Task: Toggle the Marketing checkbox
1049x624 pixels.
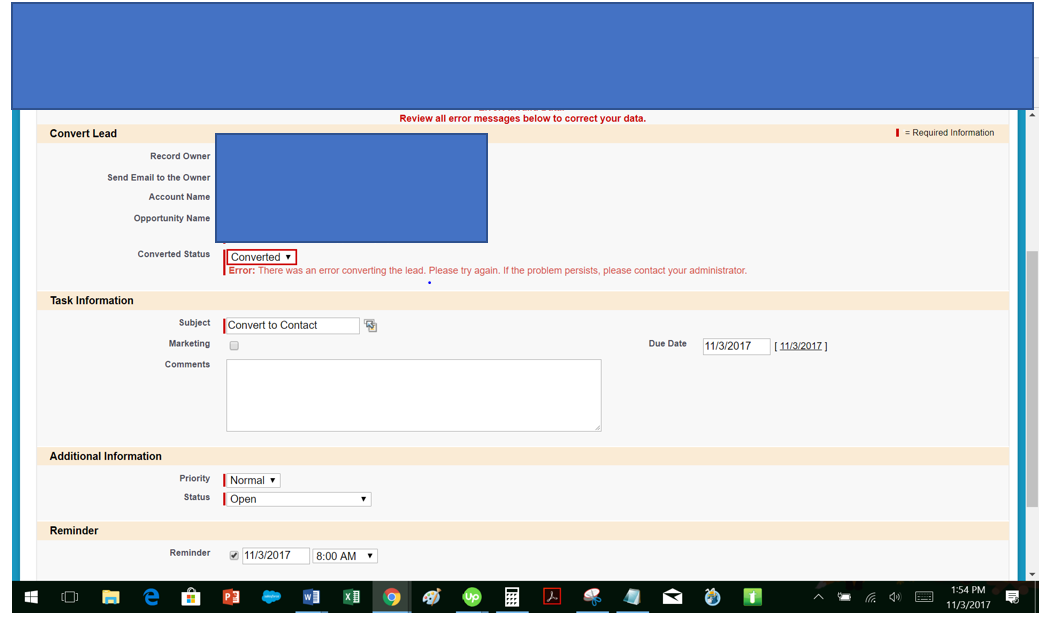Action: click(234, 346)
